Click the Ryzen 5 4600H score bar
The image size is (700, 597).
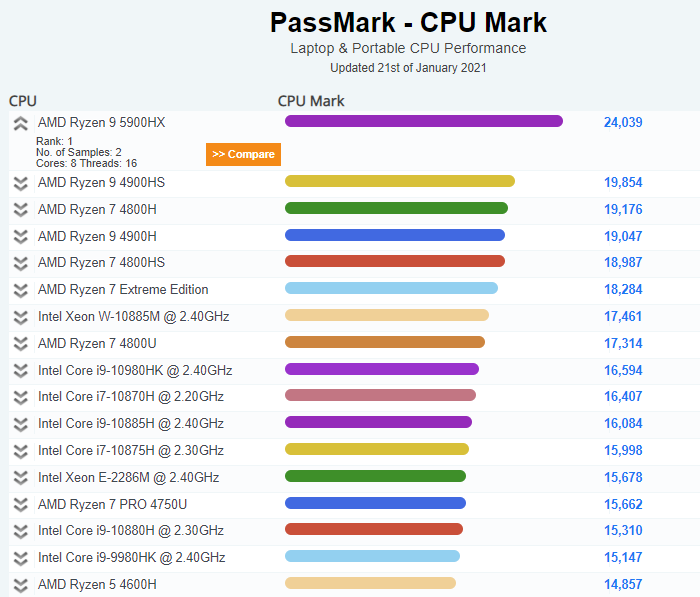tap(371, 583)
